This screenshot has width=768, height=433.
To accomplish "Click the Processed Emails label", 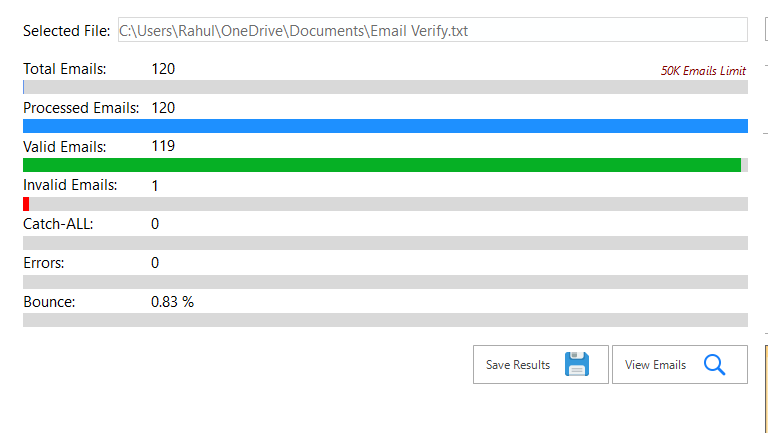I will [81, 108].
